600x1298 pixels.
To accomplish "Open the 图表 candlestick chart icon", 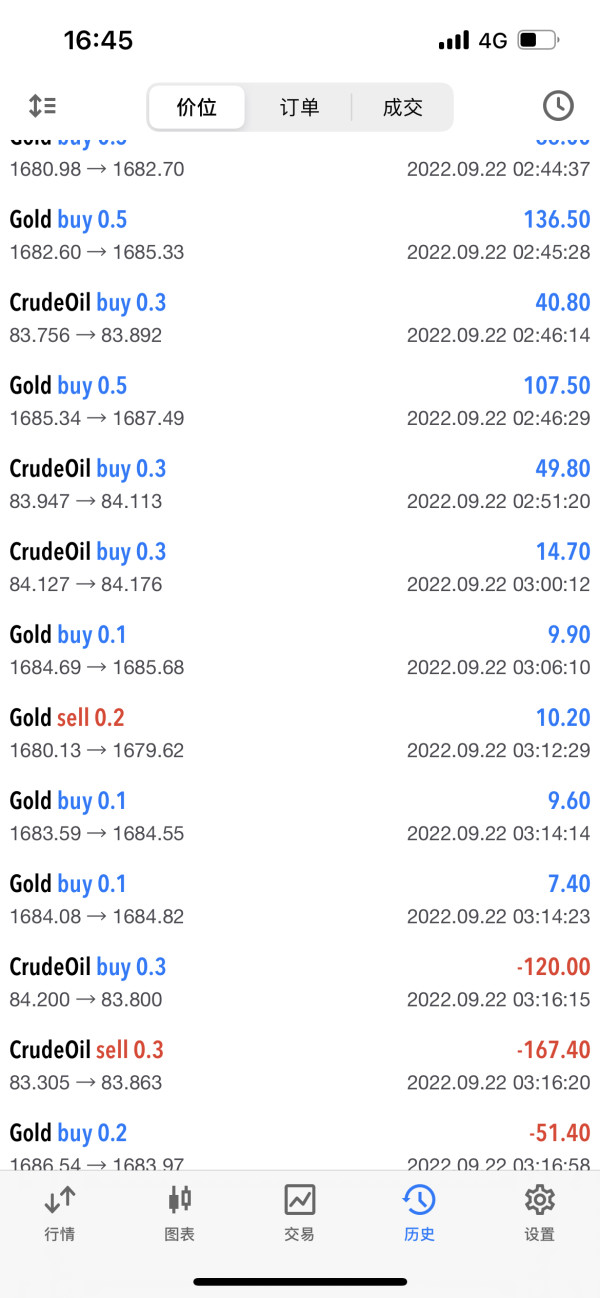I will (180, 1199).
